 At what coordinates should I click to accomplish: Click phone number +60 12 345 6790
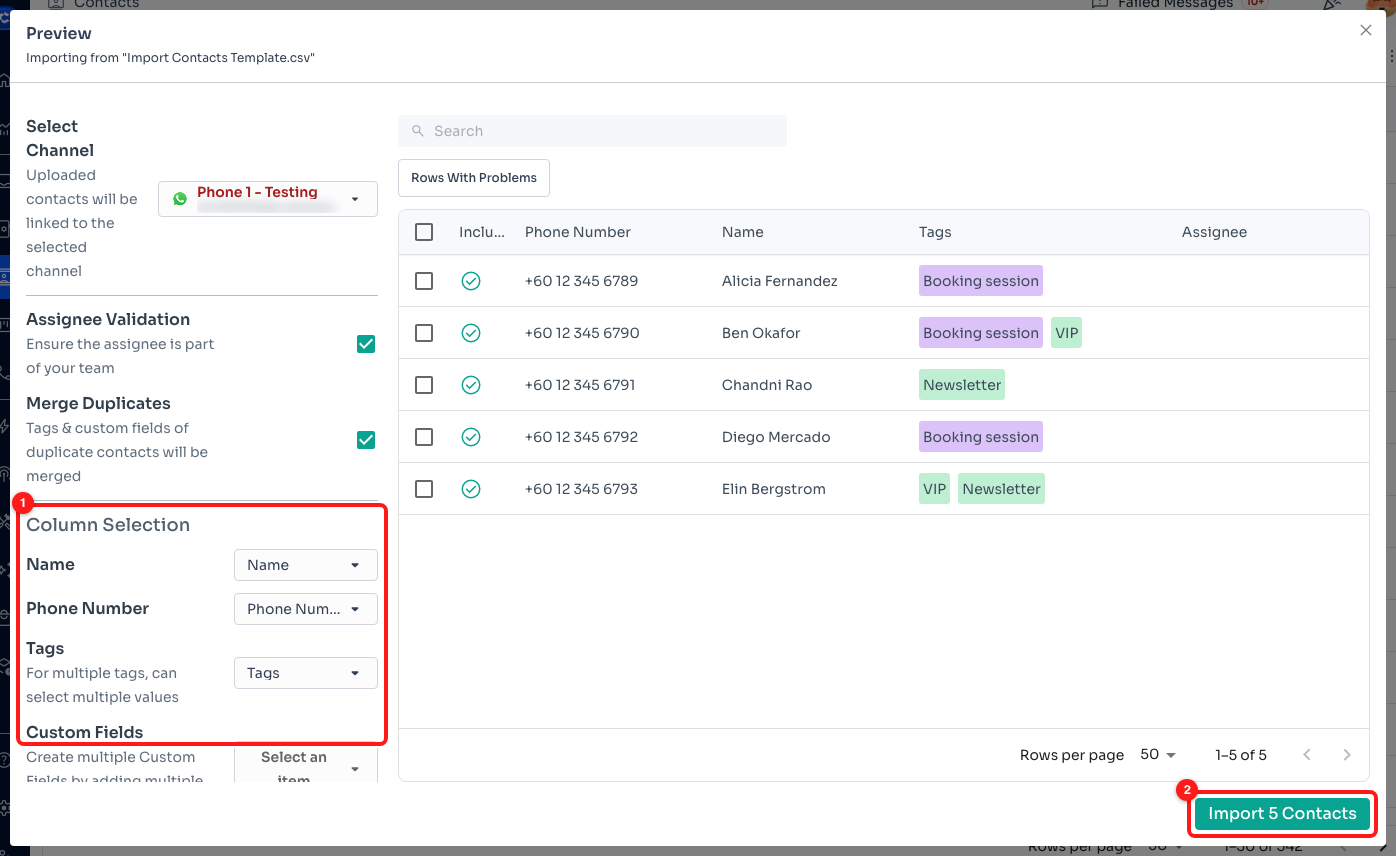click(582, 333)
